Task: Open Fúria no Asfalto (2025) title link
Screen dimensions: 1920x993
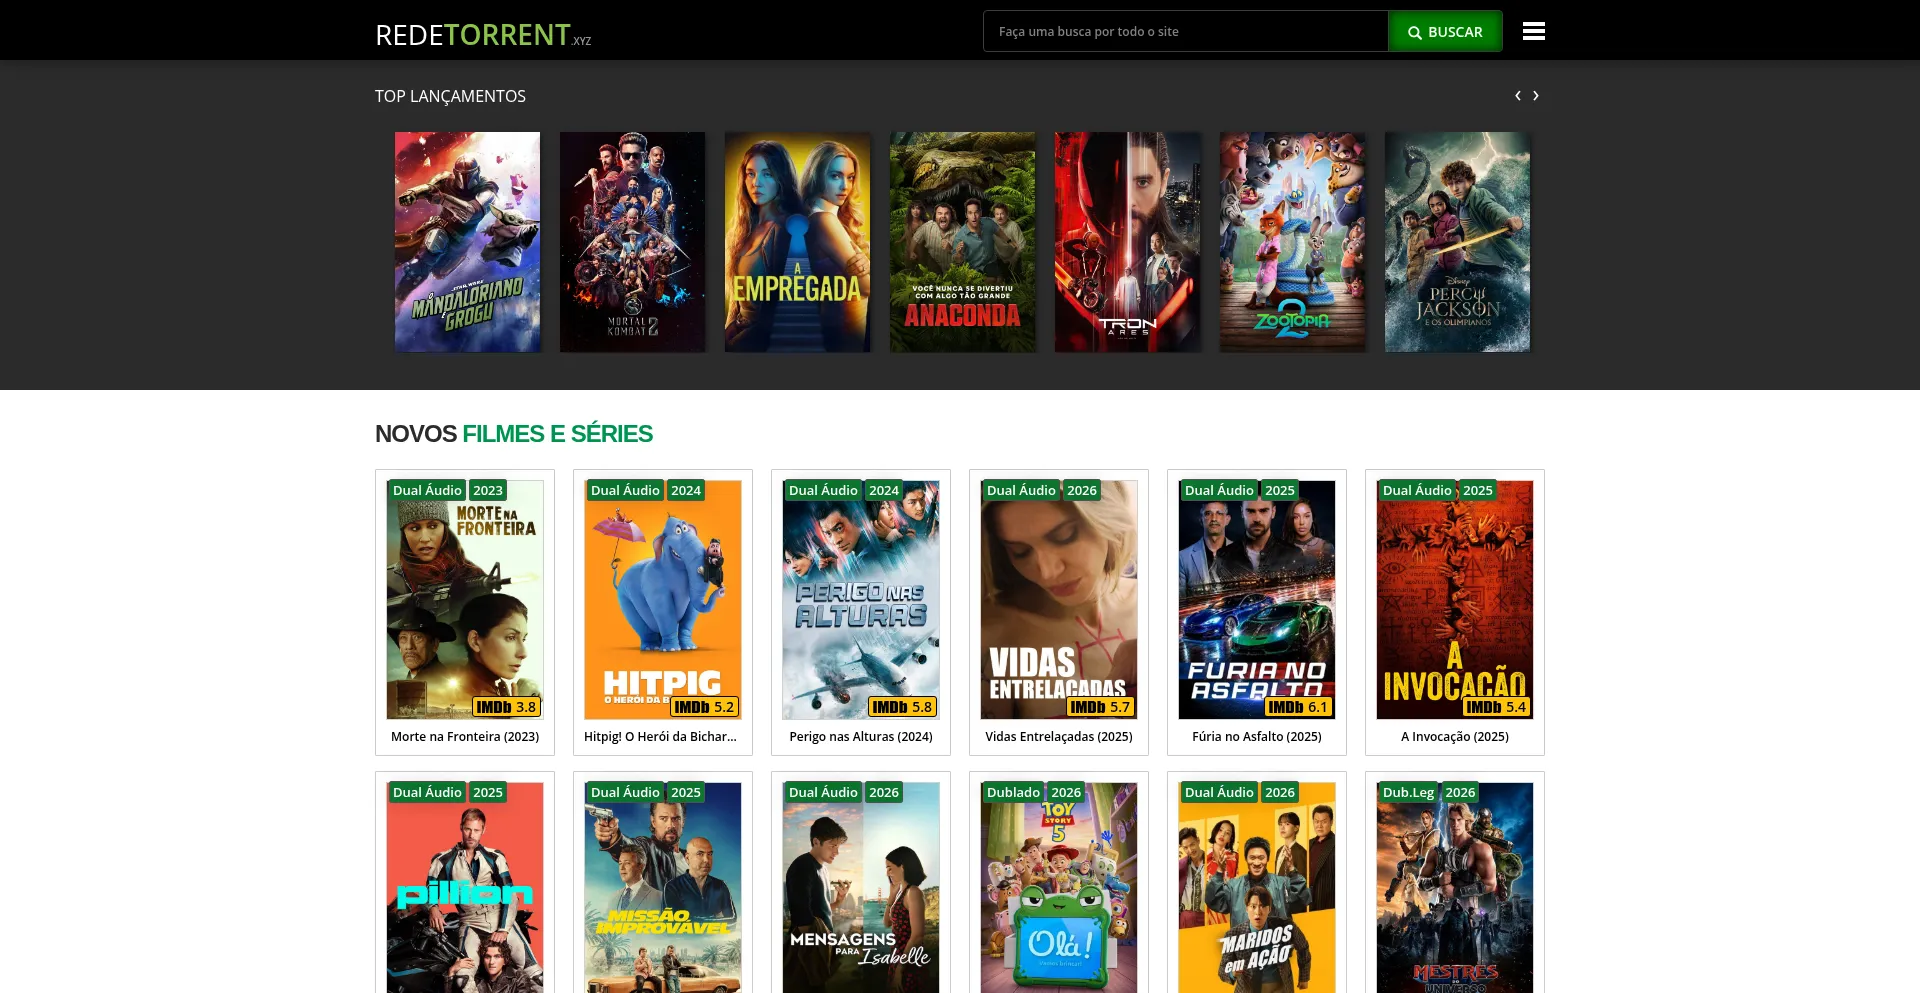Action: (1257, 737)
